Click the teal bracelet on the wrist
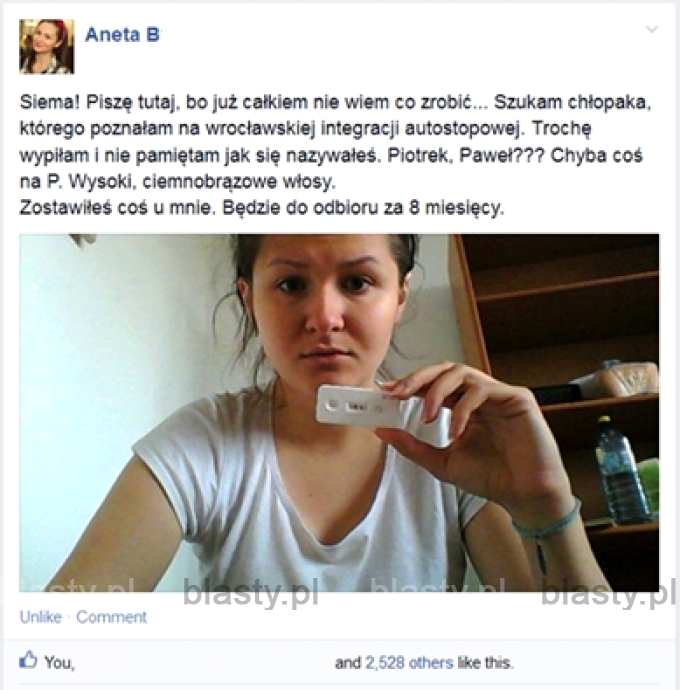680x690 pixels. 548,524
